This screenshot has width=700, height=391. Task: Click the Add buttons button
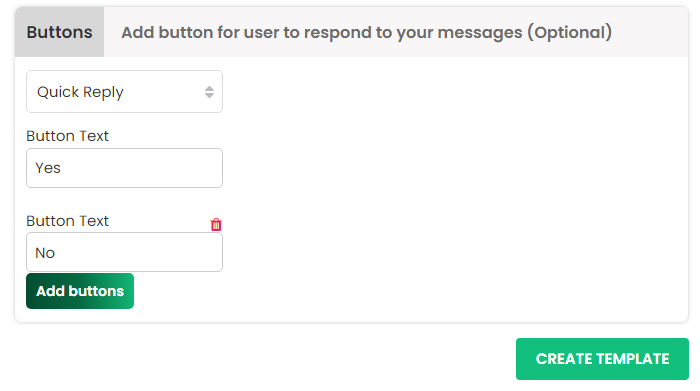tap(80, 291)
